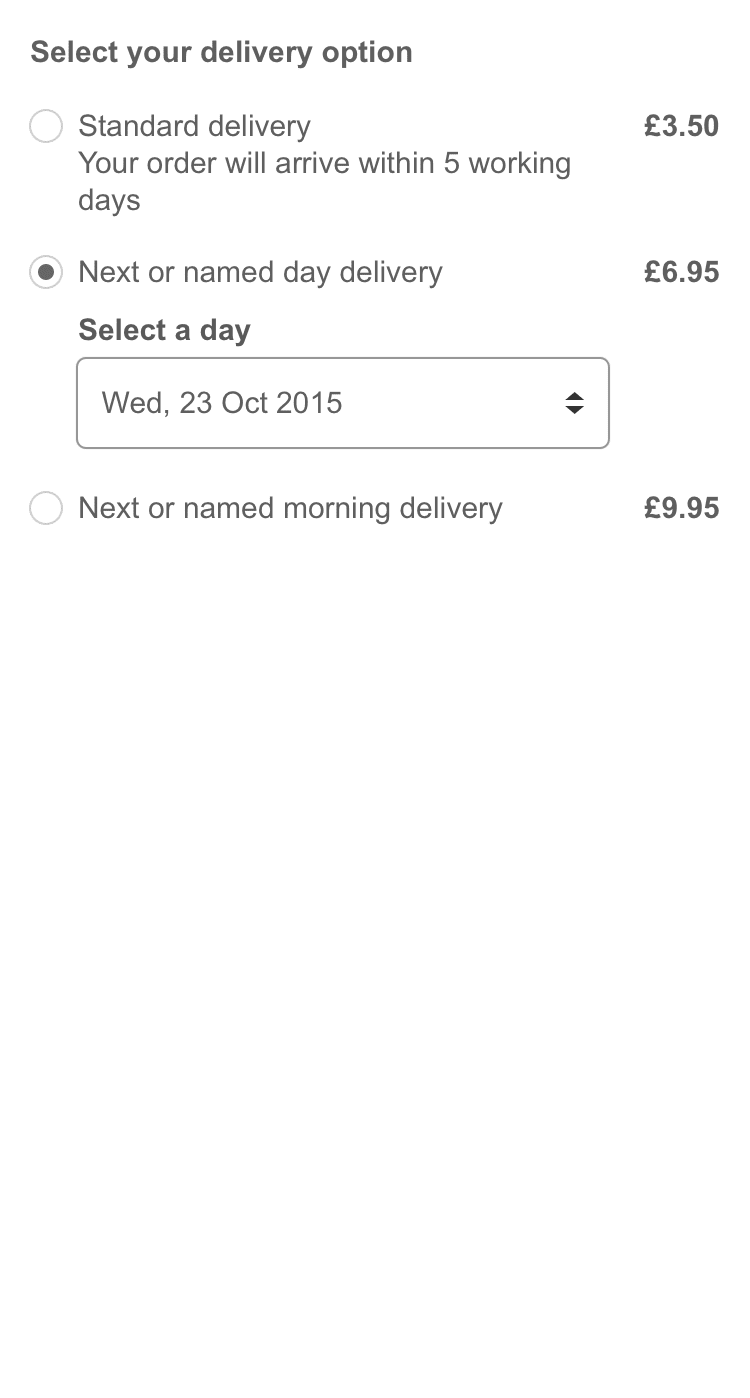Click the up-down arrows icon in day selector
750x1398 pixels.
click(574, 403)
